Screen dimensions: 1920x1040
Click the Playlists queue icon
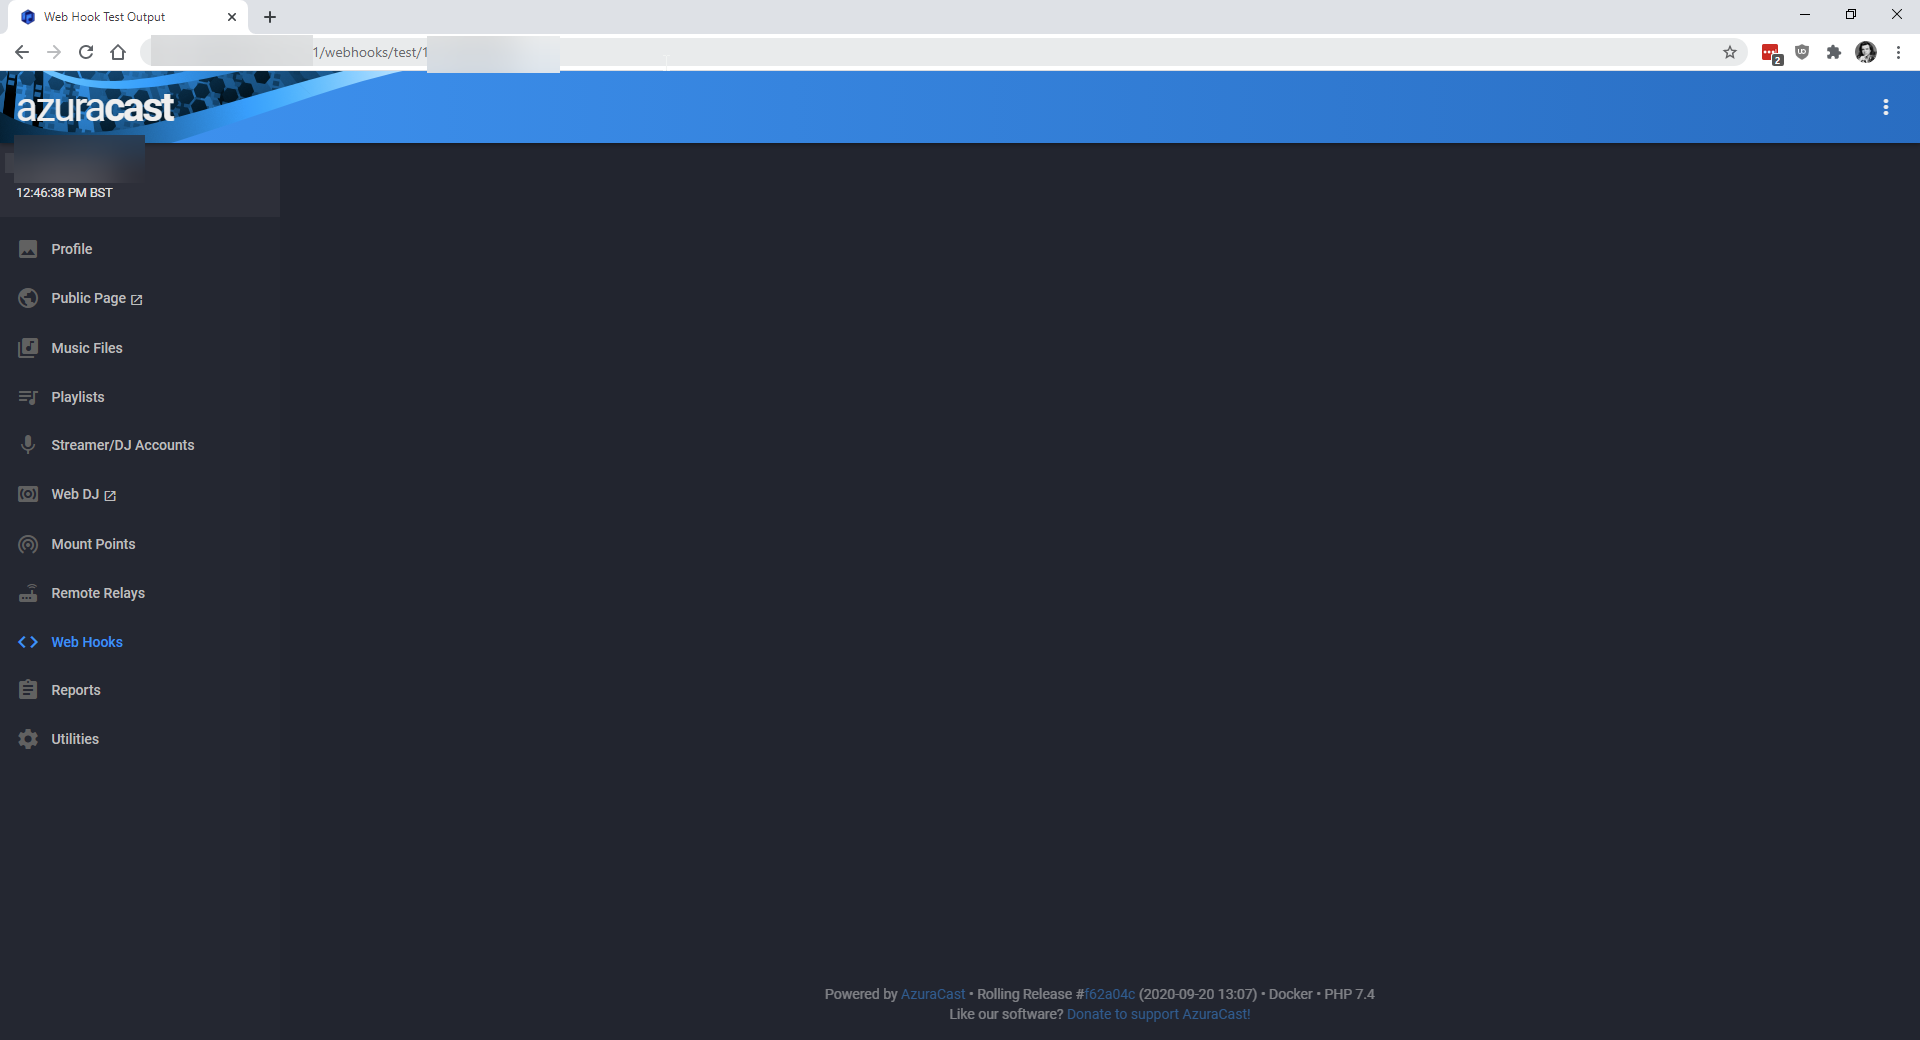point(28,397)
